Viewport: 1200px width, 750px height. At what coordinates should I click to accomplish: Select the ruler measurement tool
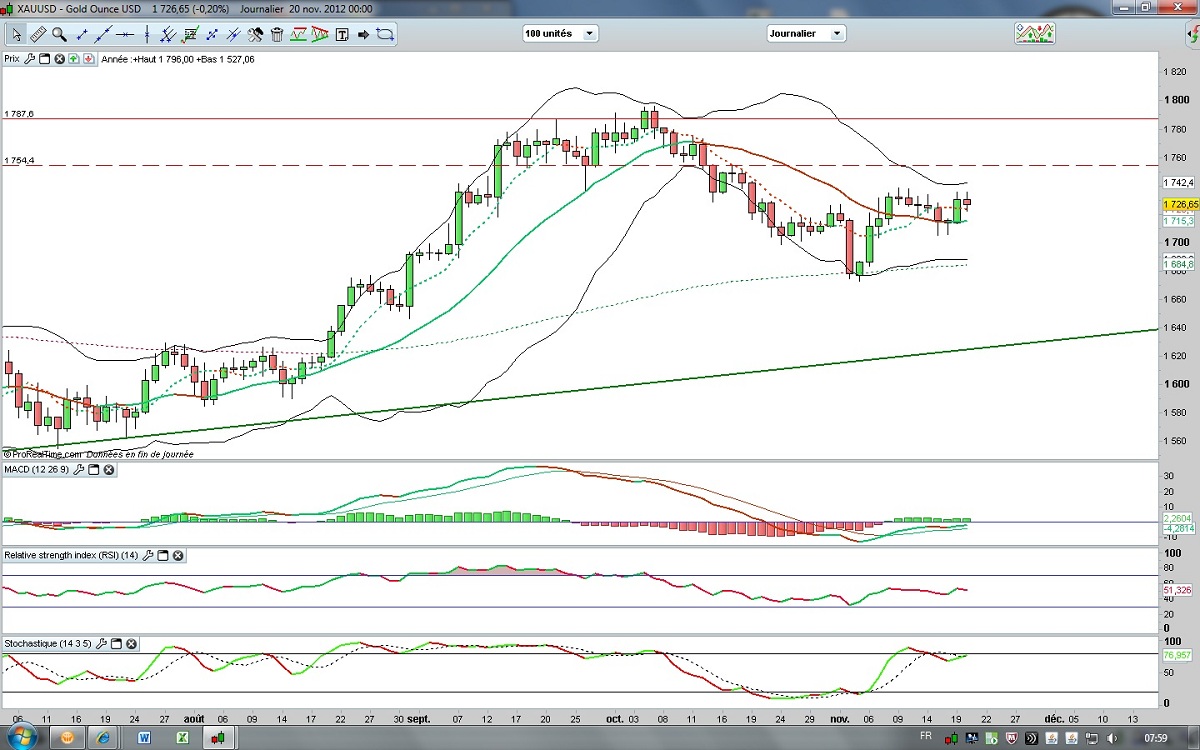[38, 34]
